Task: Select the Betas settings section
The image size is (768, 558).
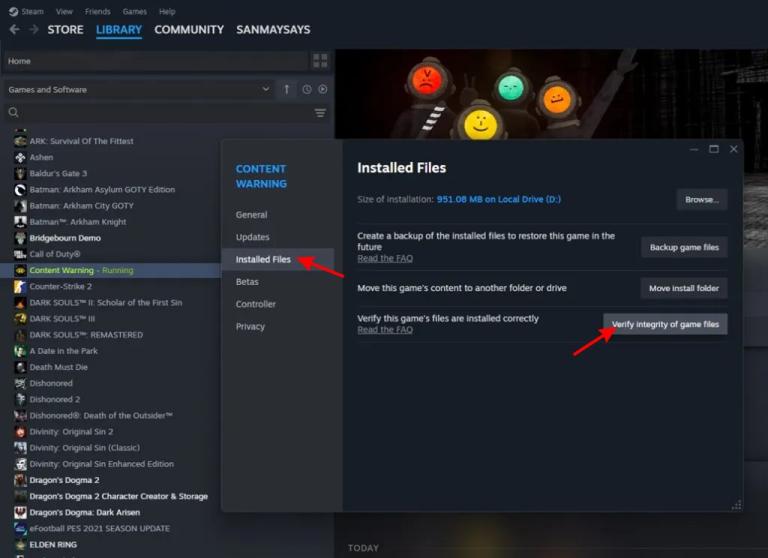Action: click(247, 282)
